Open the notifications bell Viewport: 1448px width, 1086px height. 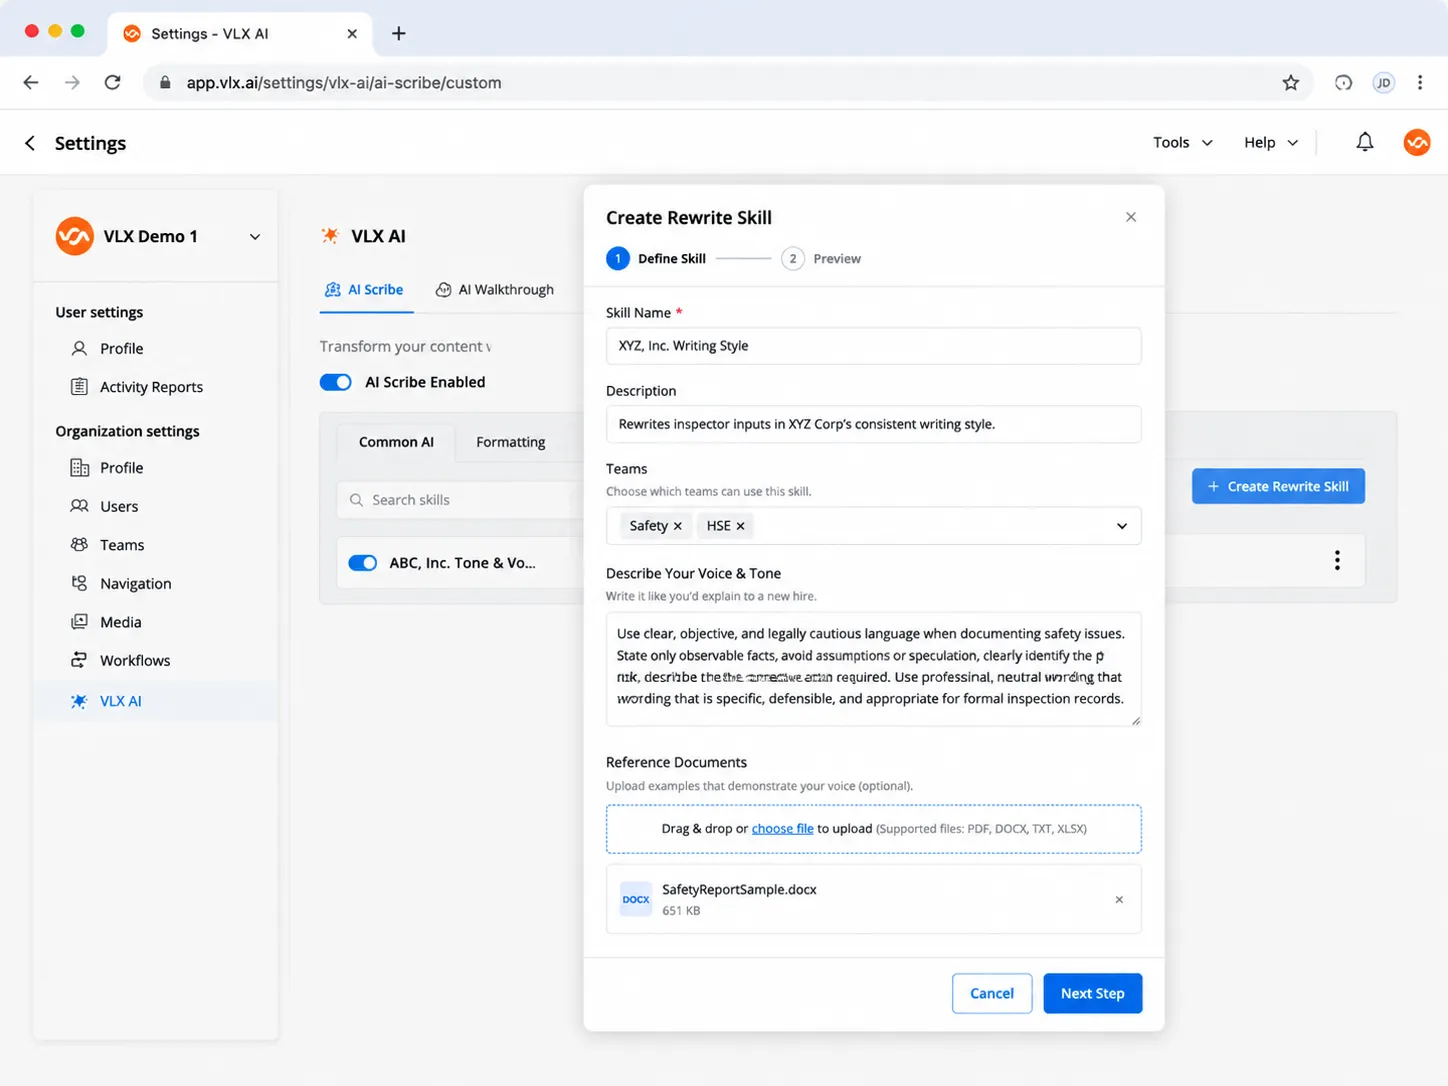(1364, 142)
